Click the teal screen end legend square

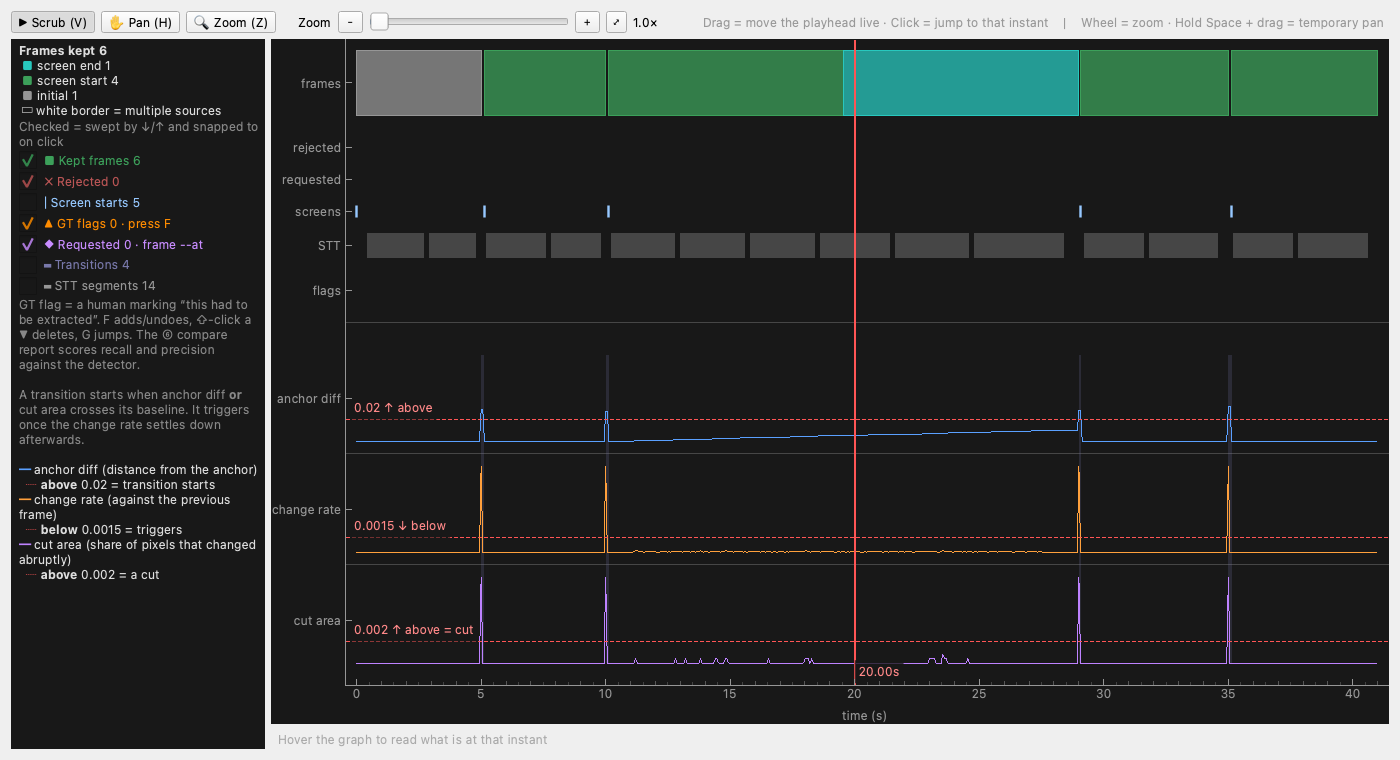27,66
